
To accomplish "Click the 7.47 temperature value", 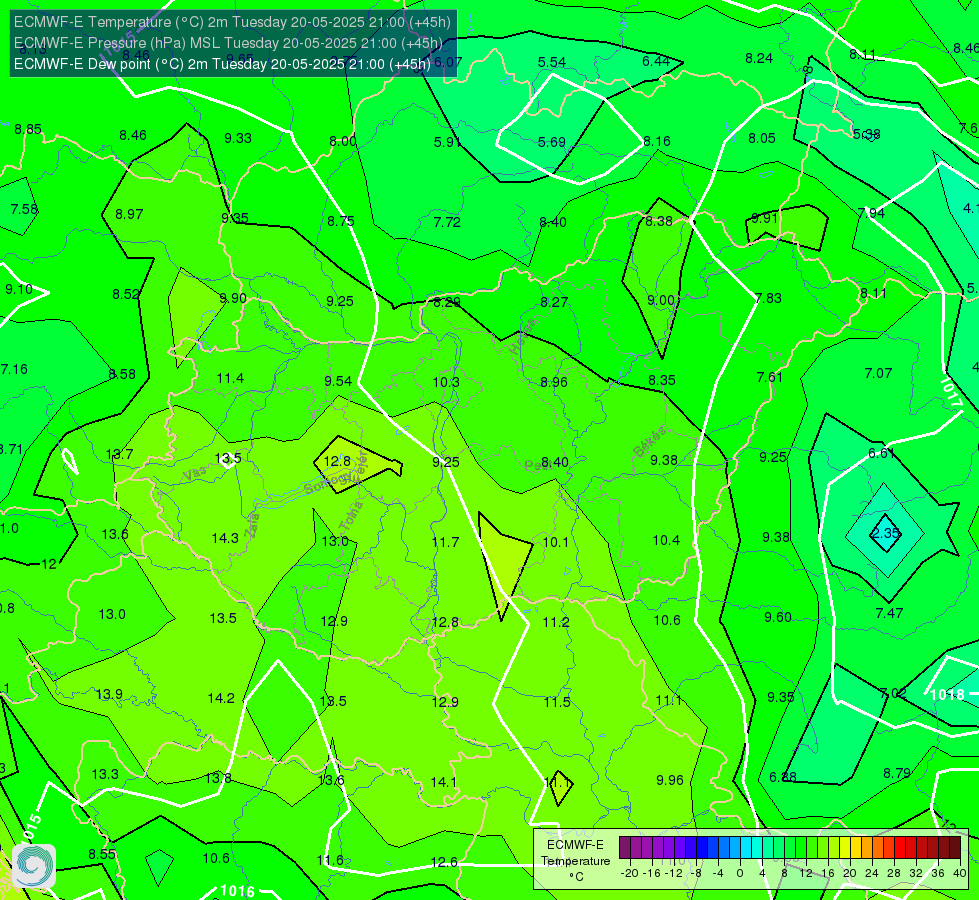I will click(x=889, y=613).
